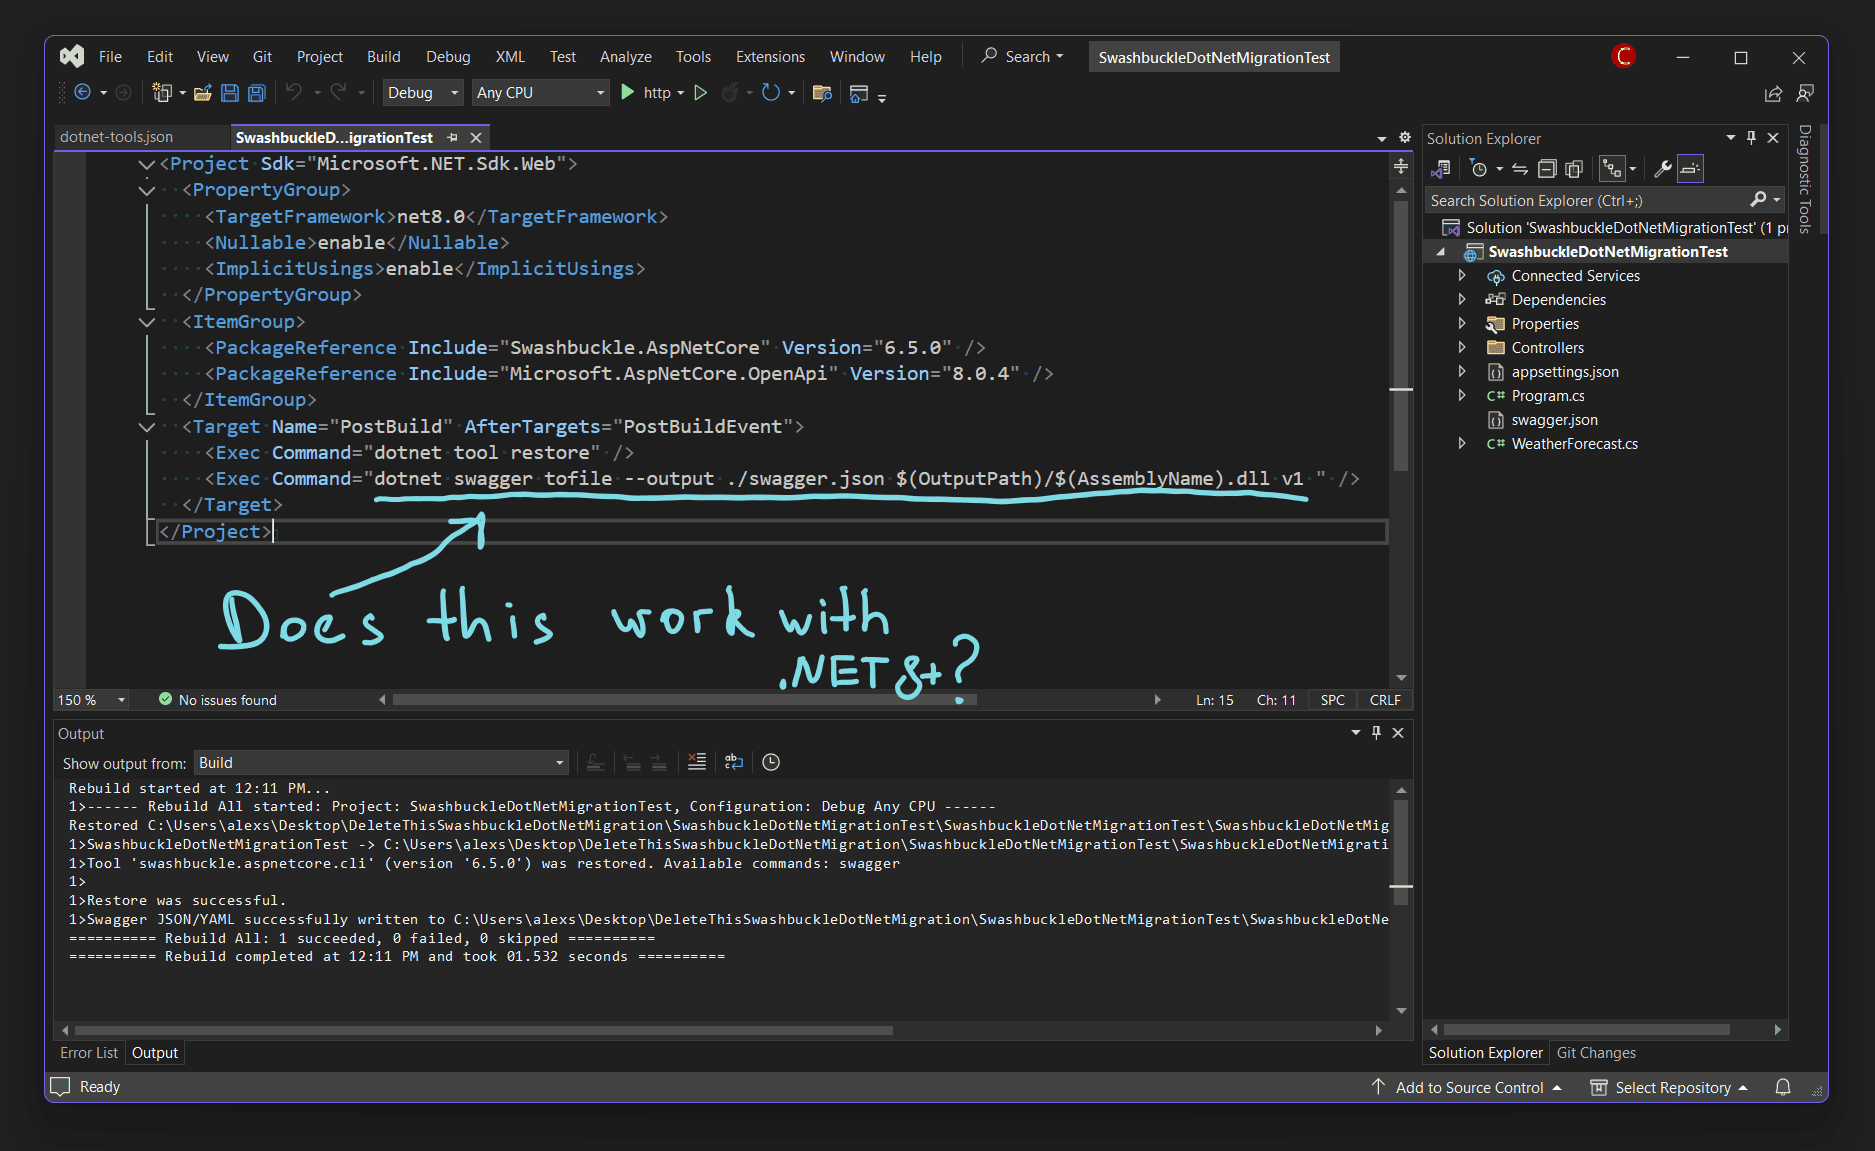Click Add to Source Control button
The image size is (1875, 1151).
1466,1087
